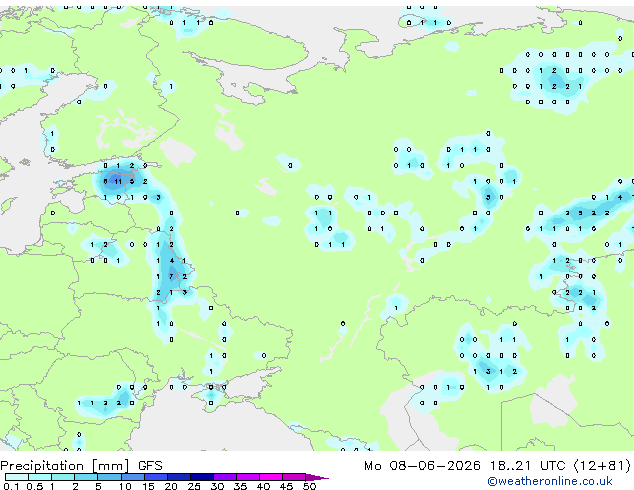The height and width of the screenshot is (490, 634).
Task: Select the 10–15 mm legend swatch
Action: (x=133, y=477)
